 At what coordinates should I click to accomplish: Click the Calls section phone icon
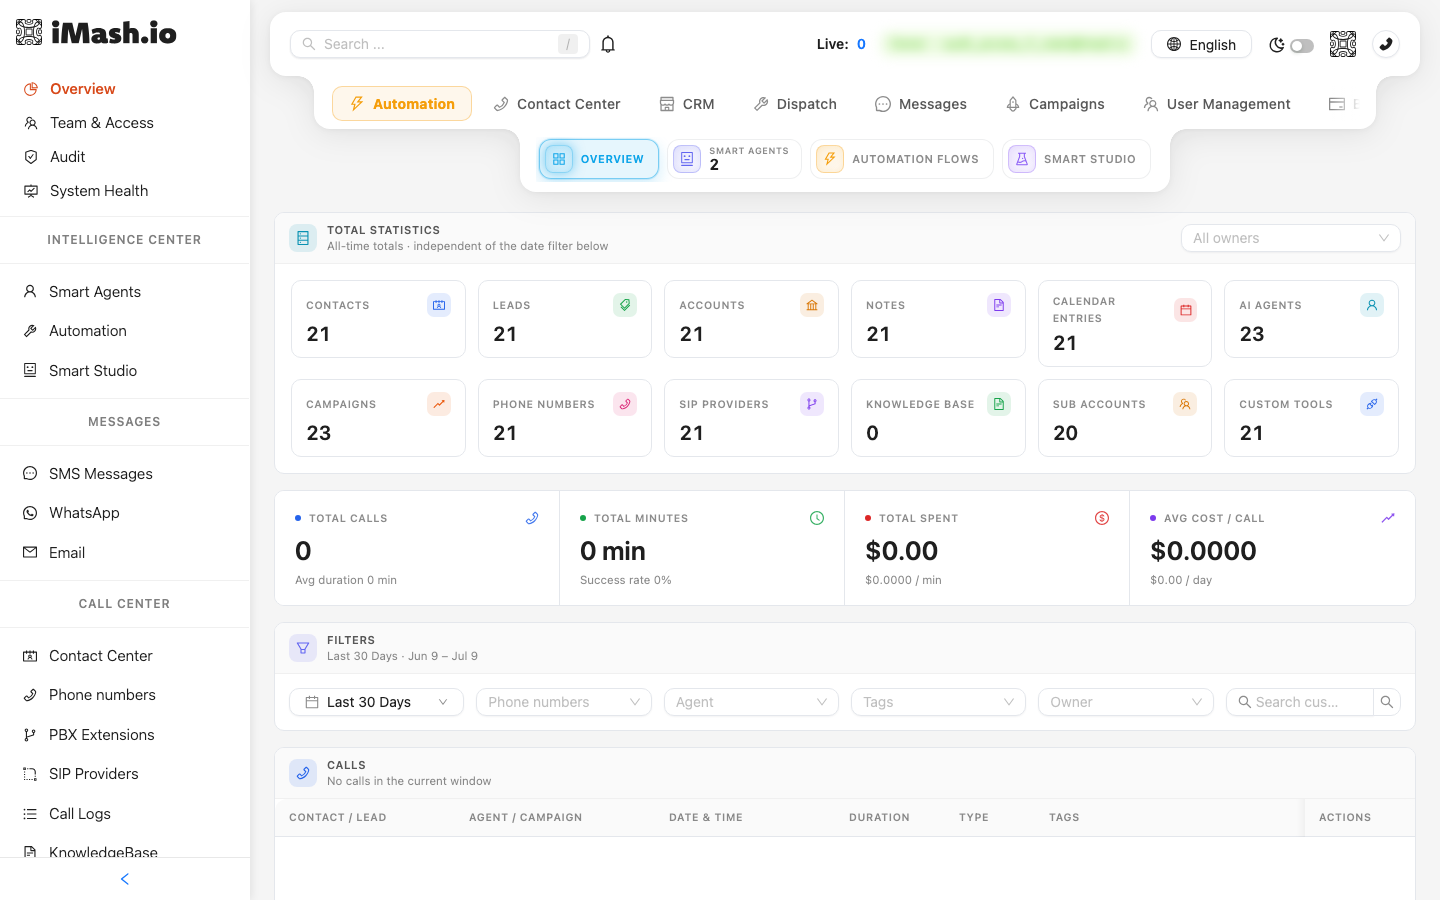pyautogui.click(x=303, y=773)
